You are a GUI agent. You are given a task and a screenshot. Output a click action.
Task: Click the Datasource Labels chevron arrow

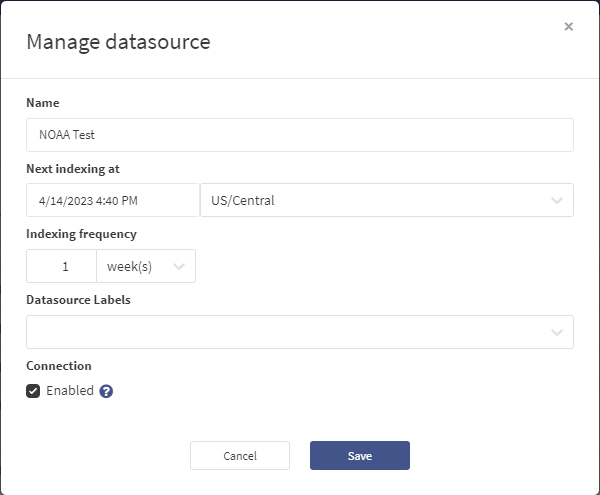tap(557, 332)
